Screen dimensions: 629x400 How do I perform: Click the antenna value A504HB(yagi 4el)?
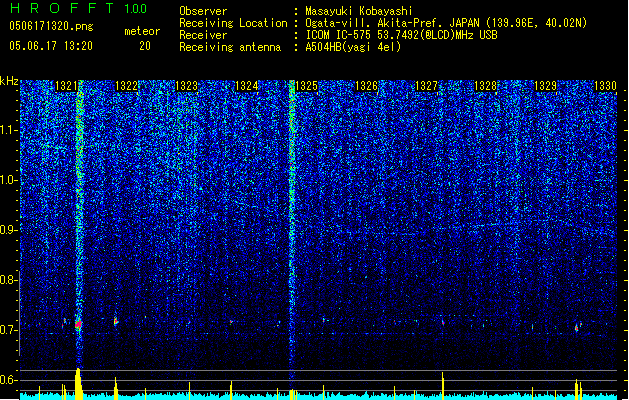click(353, 47)
